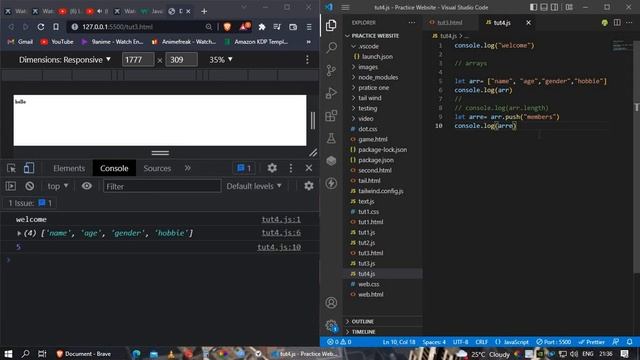The image size is (640, 360).
Task: Click VS Code notifications bell
Action: point(629,342)
